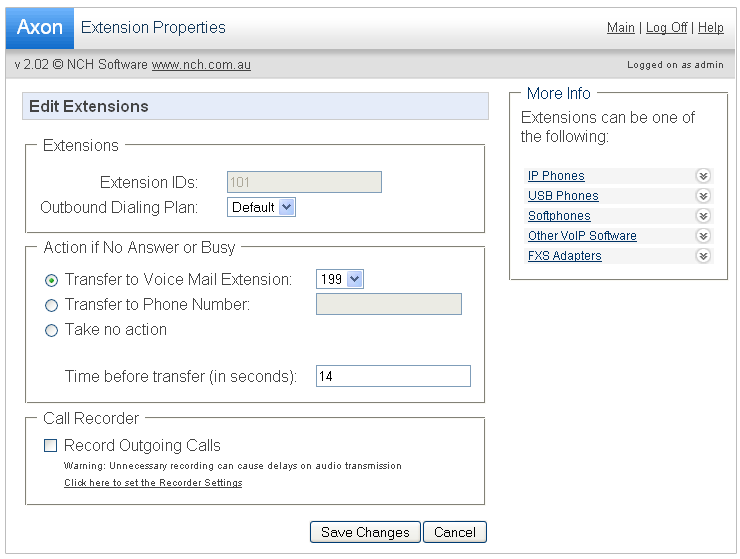Expand the IP Phones chevron icon
The image size is (740, 559).
click(x=703, y=176)
